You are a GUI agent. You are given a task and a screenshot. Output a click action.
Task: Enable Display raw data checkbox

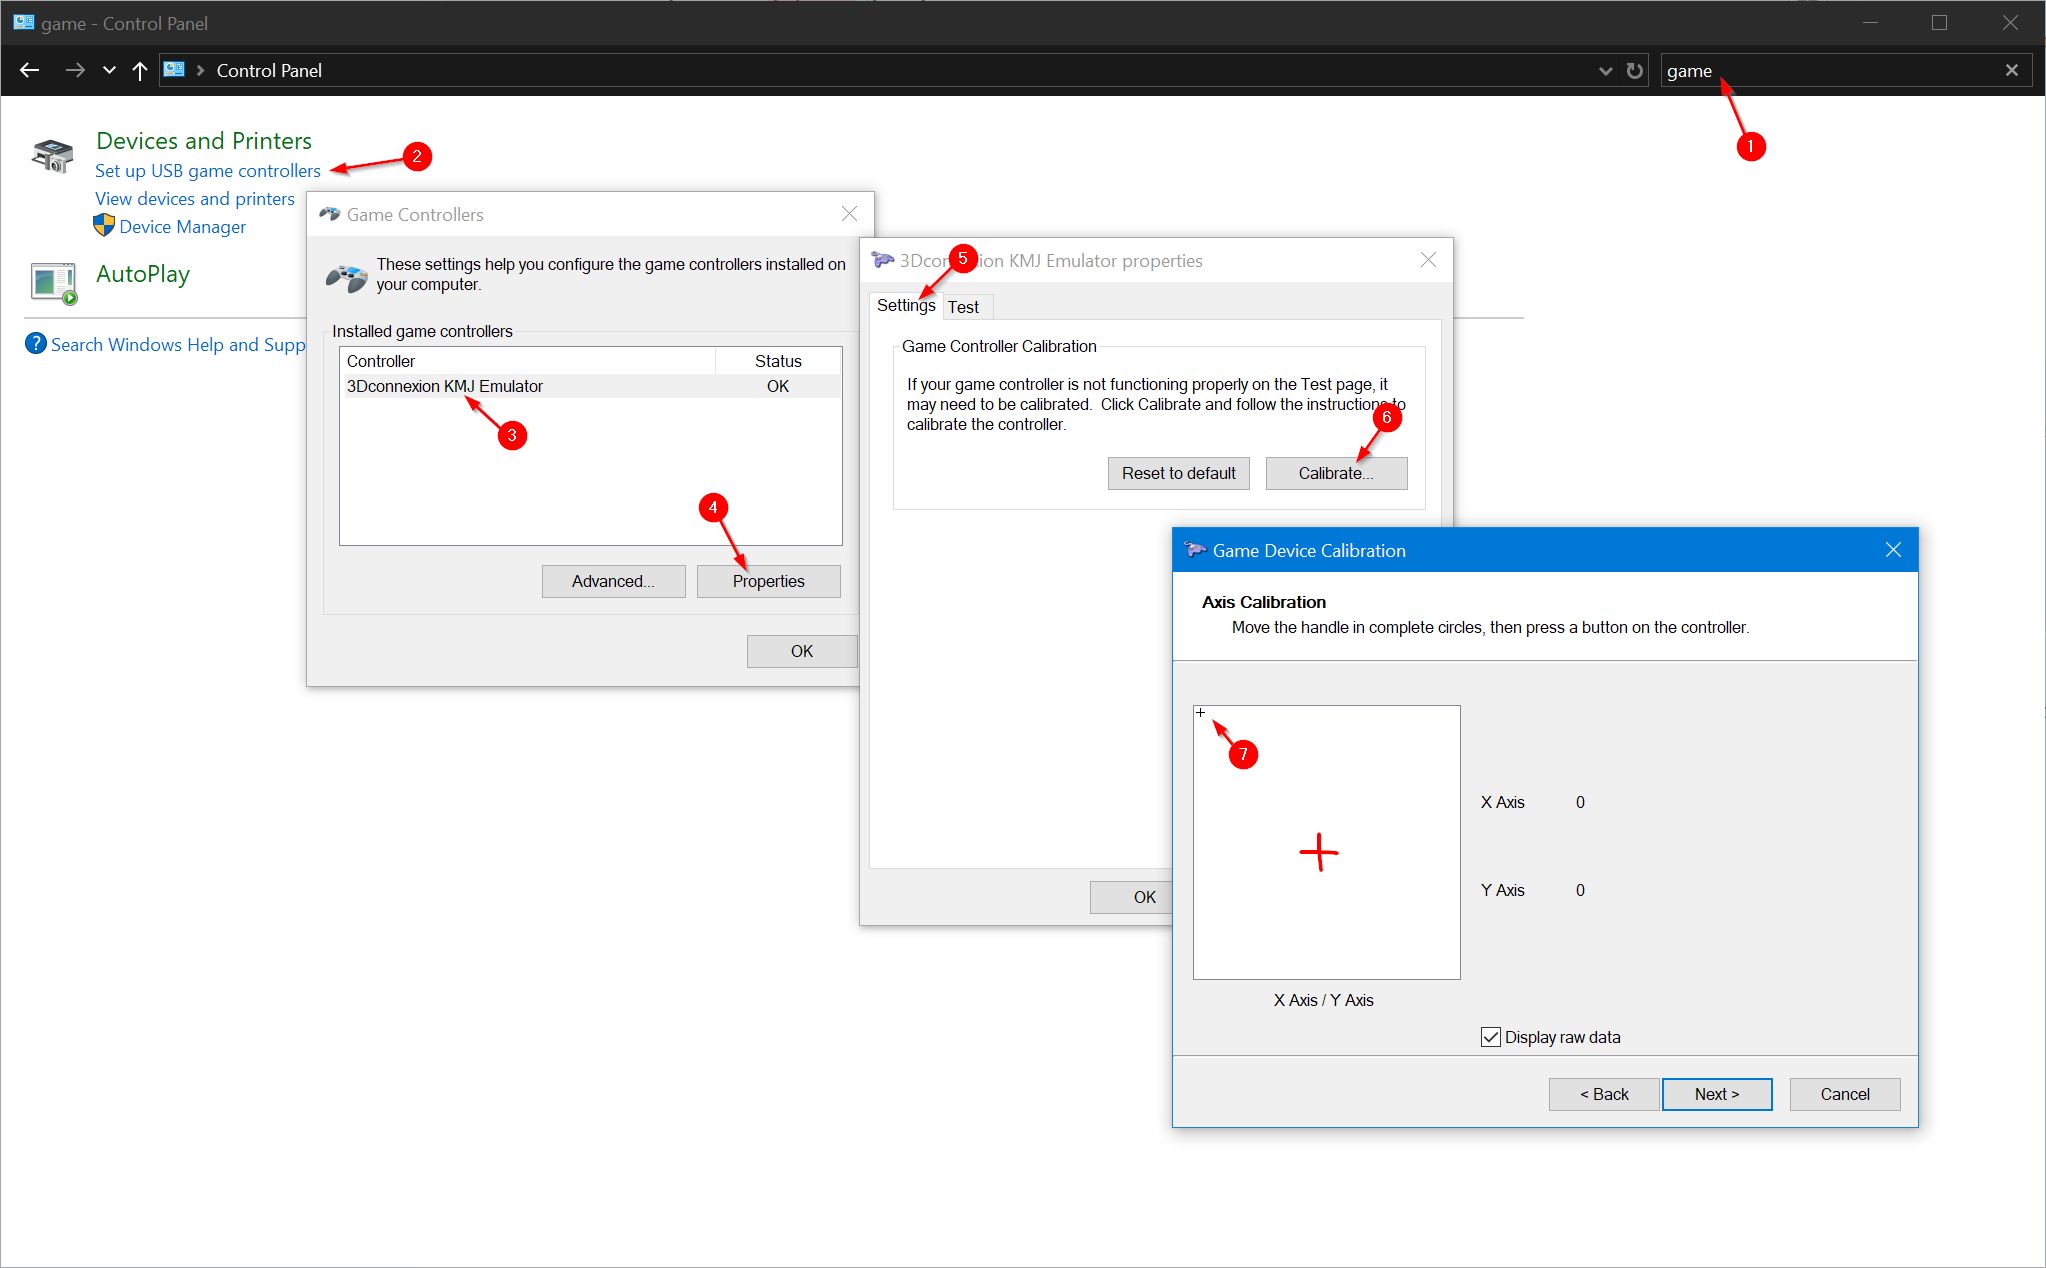1489,1037
